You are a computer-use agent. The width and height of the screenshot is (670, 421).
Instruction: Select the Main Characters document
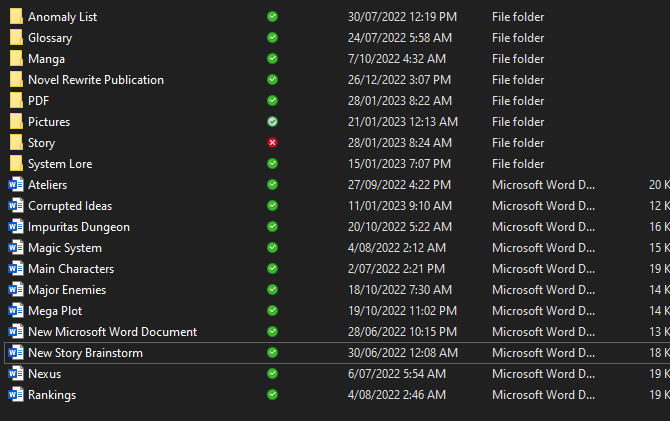(71, 269)
